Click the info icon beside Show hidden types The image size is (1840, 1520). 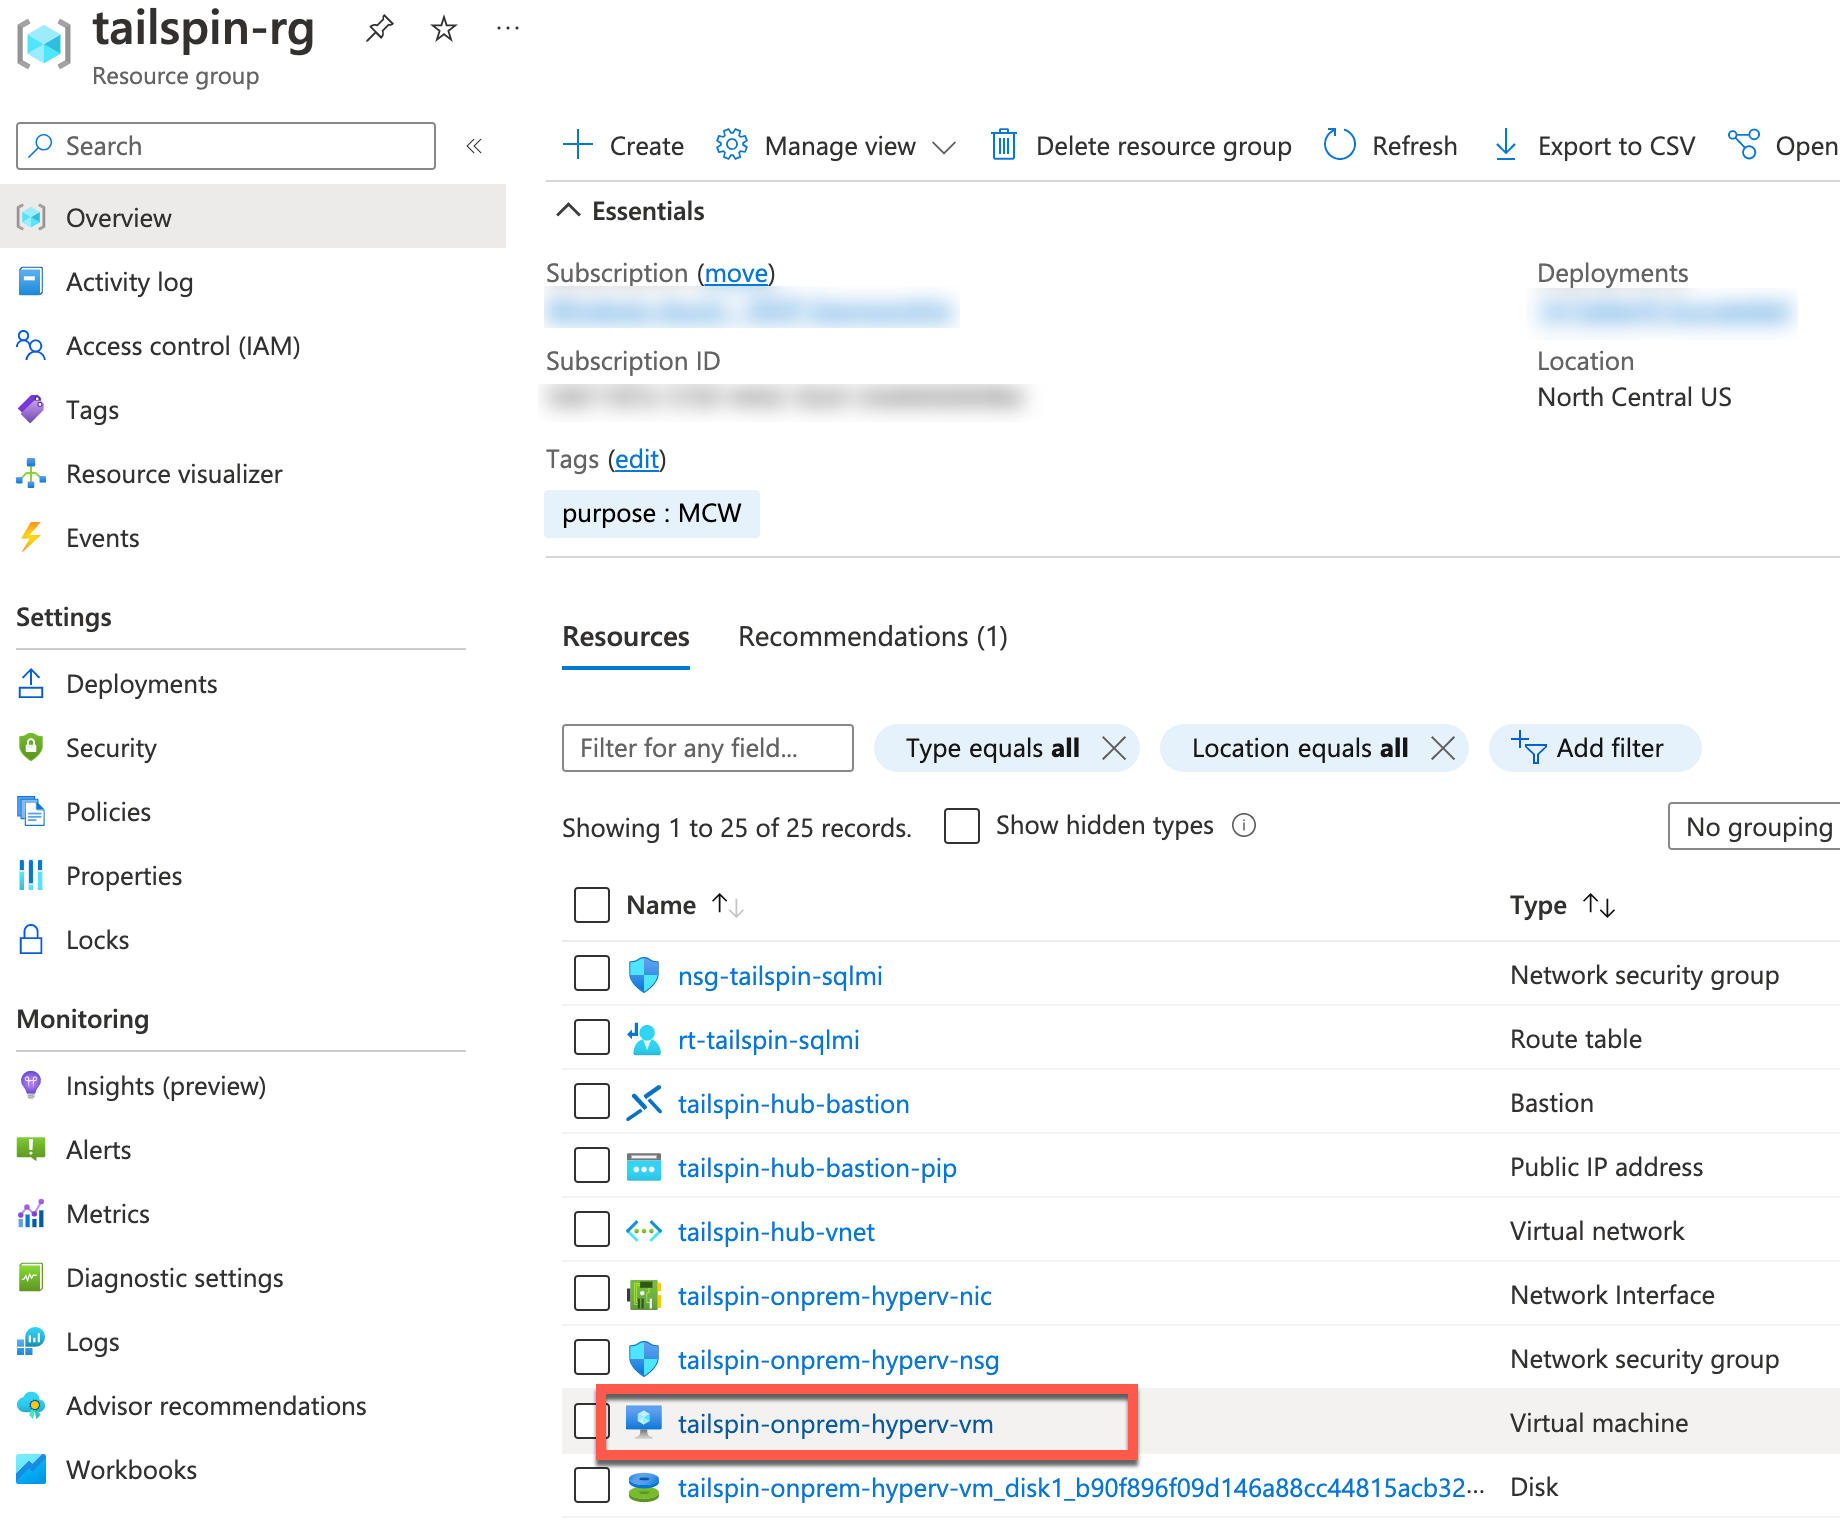pyautogui.click(x=1243, y=826)
